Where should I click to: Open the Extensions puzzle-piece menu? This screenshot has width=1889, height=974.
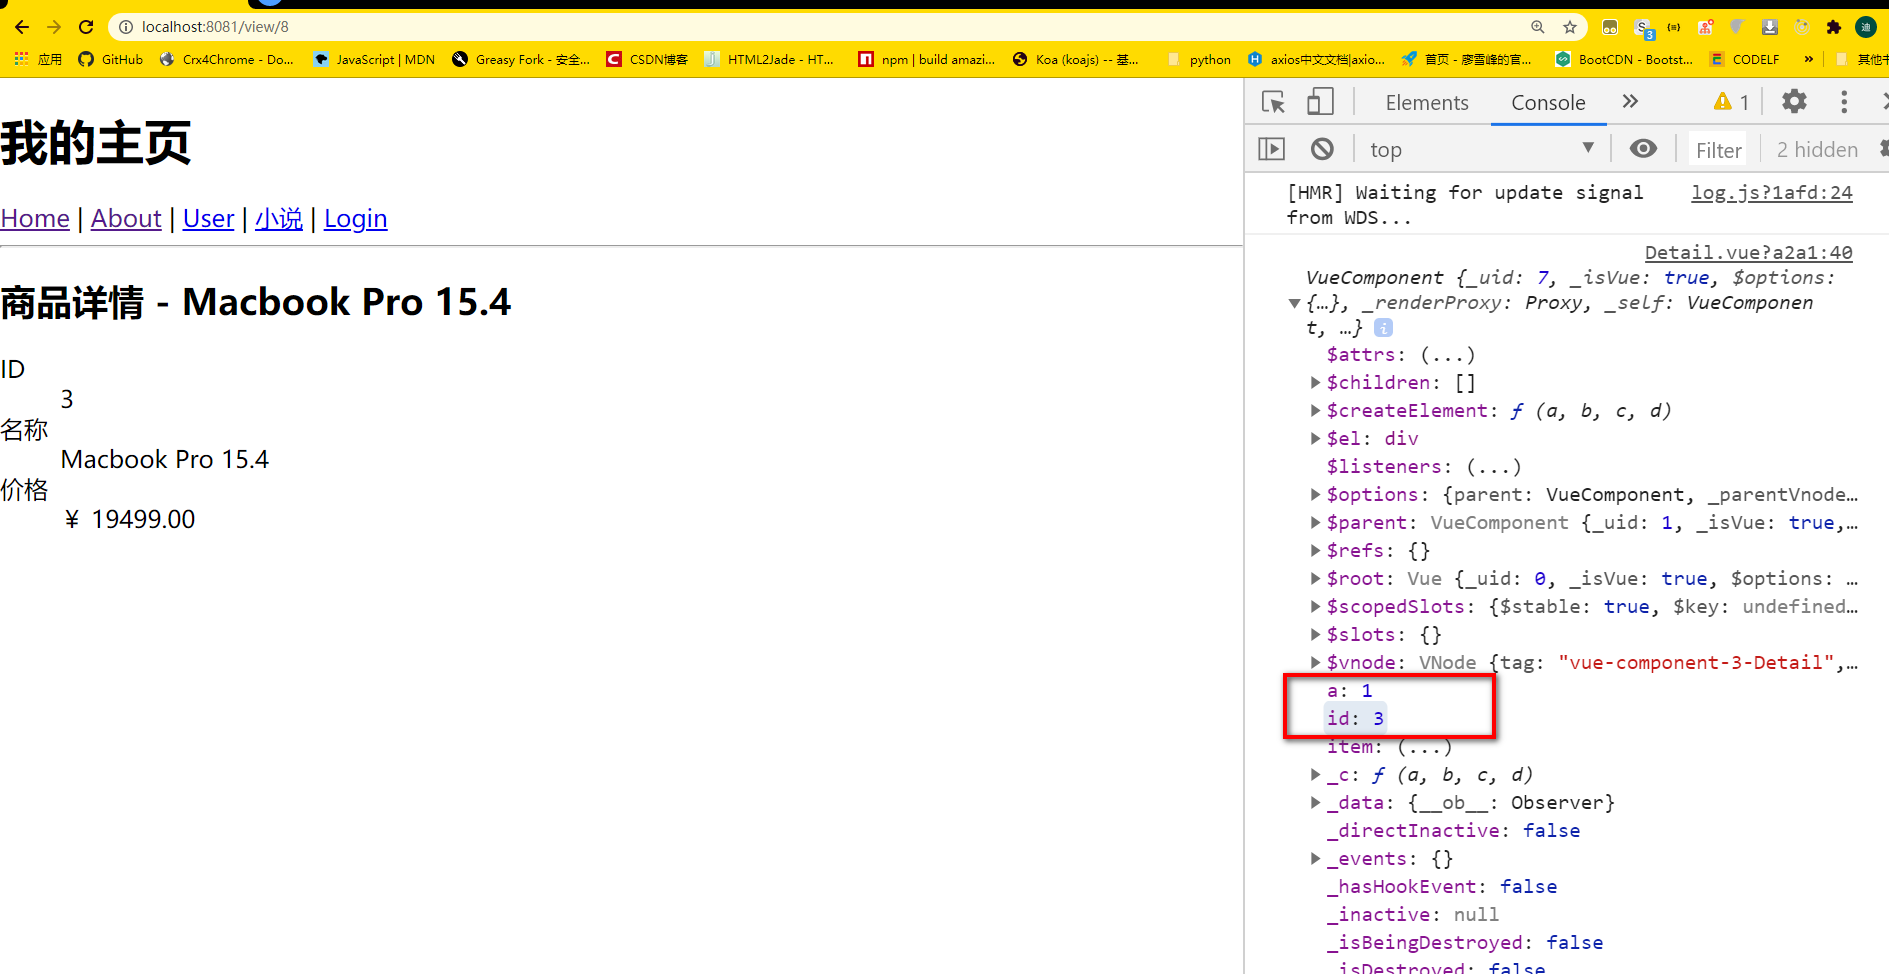coord(1834,27)
